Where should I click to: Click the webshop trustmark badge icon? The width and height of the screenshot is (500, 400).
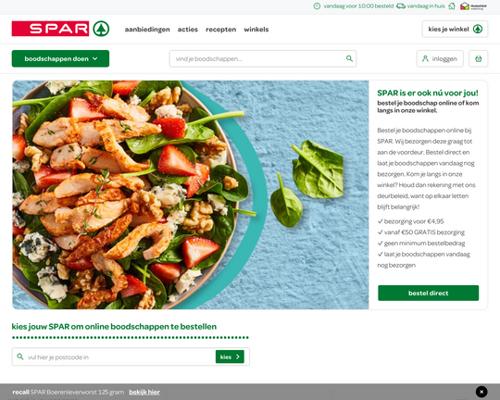click(473, 6)
